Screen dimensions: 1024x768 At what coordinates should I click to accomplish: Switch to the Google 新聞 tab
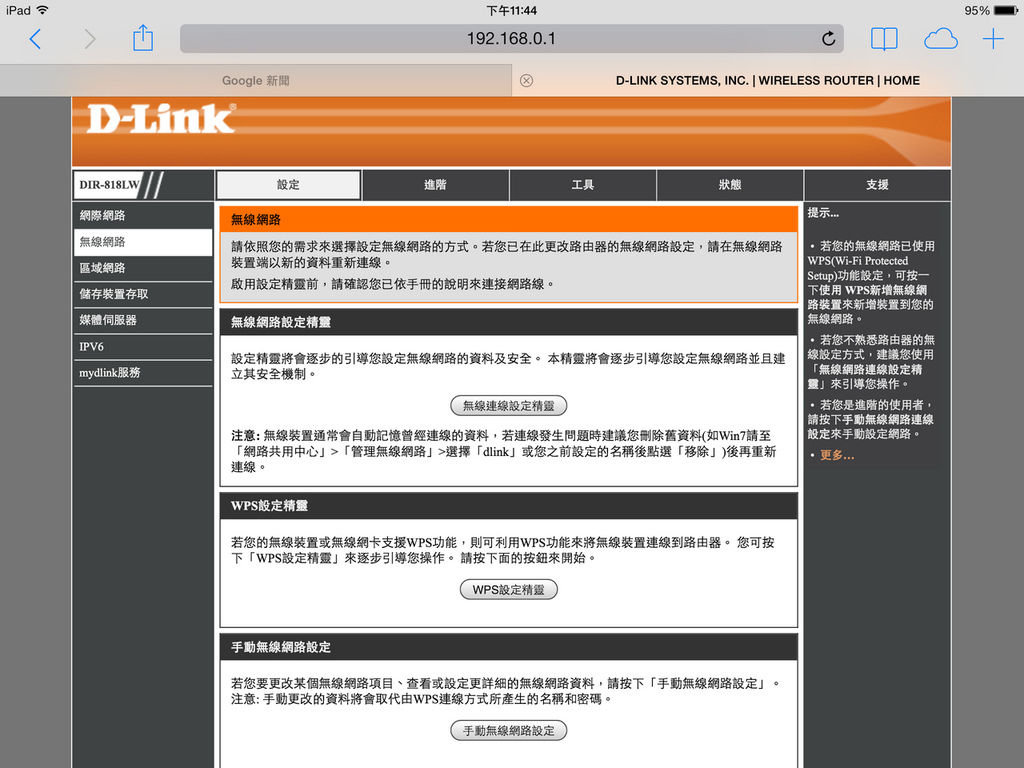tap(255, 80)
